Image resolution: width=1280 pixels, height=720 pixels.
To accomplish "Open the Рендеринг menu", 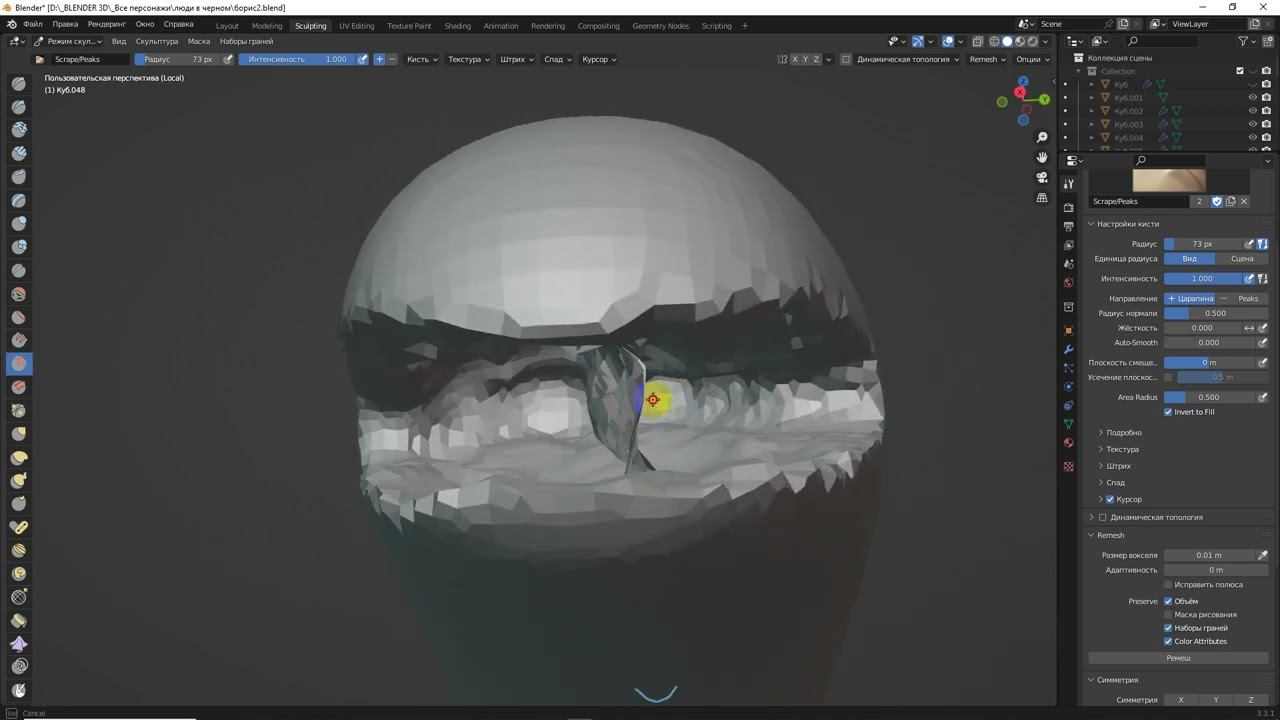I will (x=106, y=23).
